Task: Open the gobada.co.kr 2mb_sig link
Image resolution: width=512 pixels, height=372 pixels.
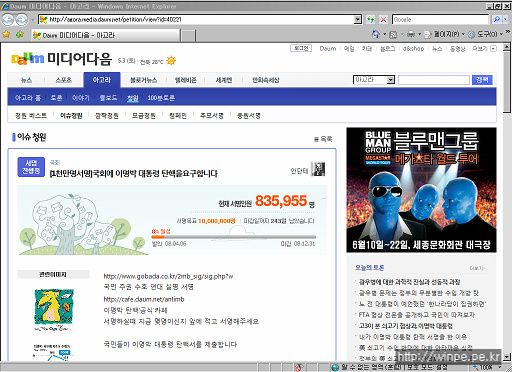Action: (168, 276)
